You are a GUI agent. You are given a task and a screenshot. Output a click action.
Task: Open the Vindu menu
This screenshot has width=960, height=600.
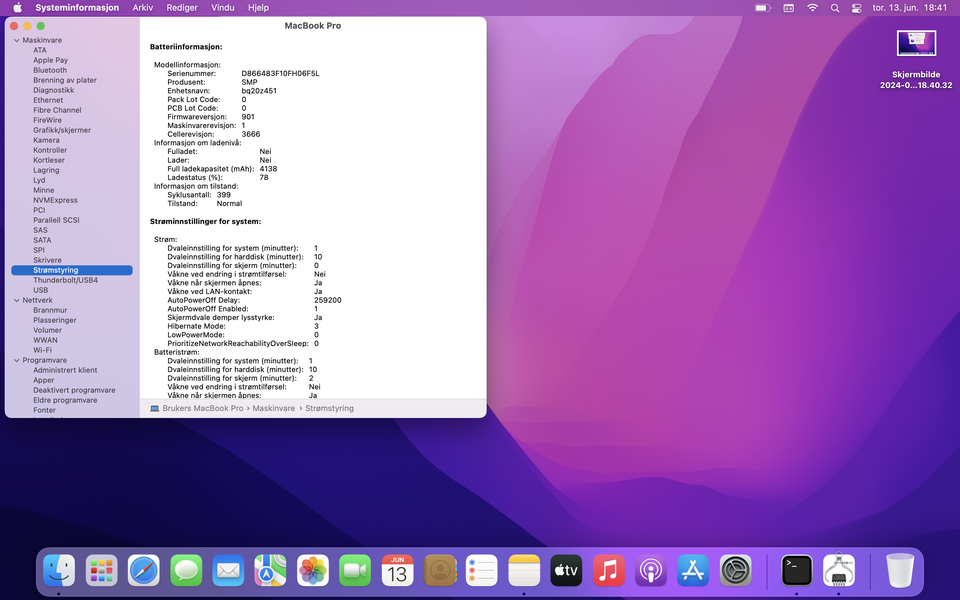pyautogui.click(x=223, y=8)
